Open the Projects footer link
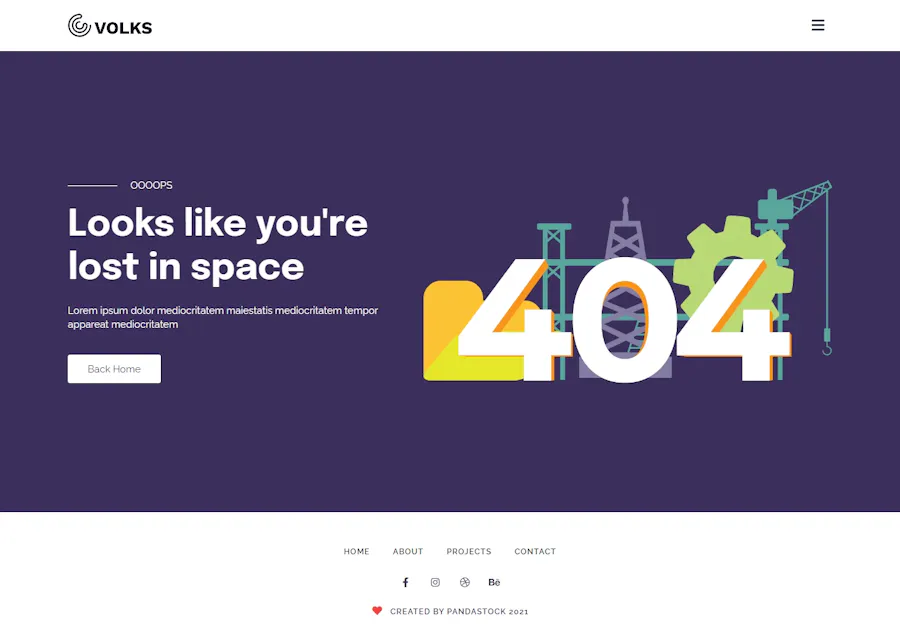900x642 pixels. point(469,551)
